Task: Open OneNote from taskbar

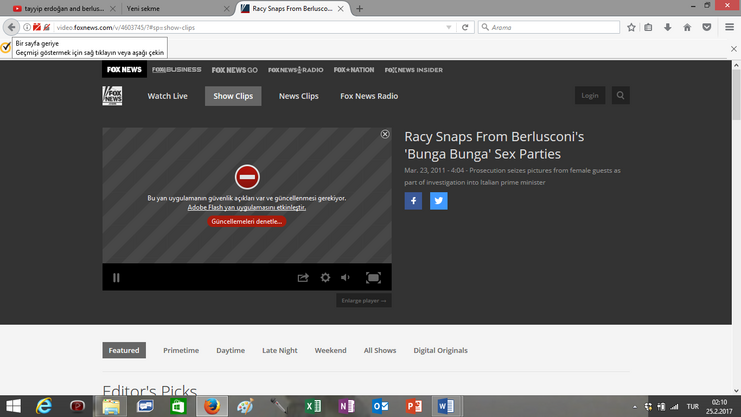Action: (x=346, y=406)
